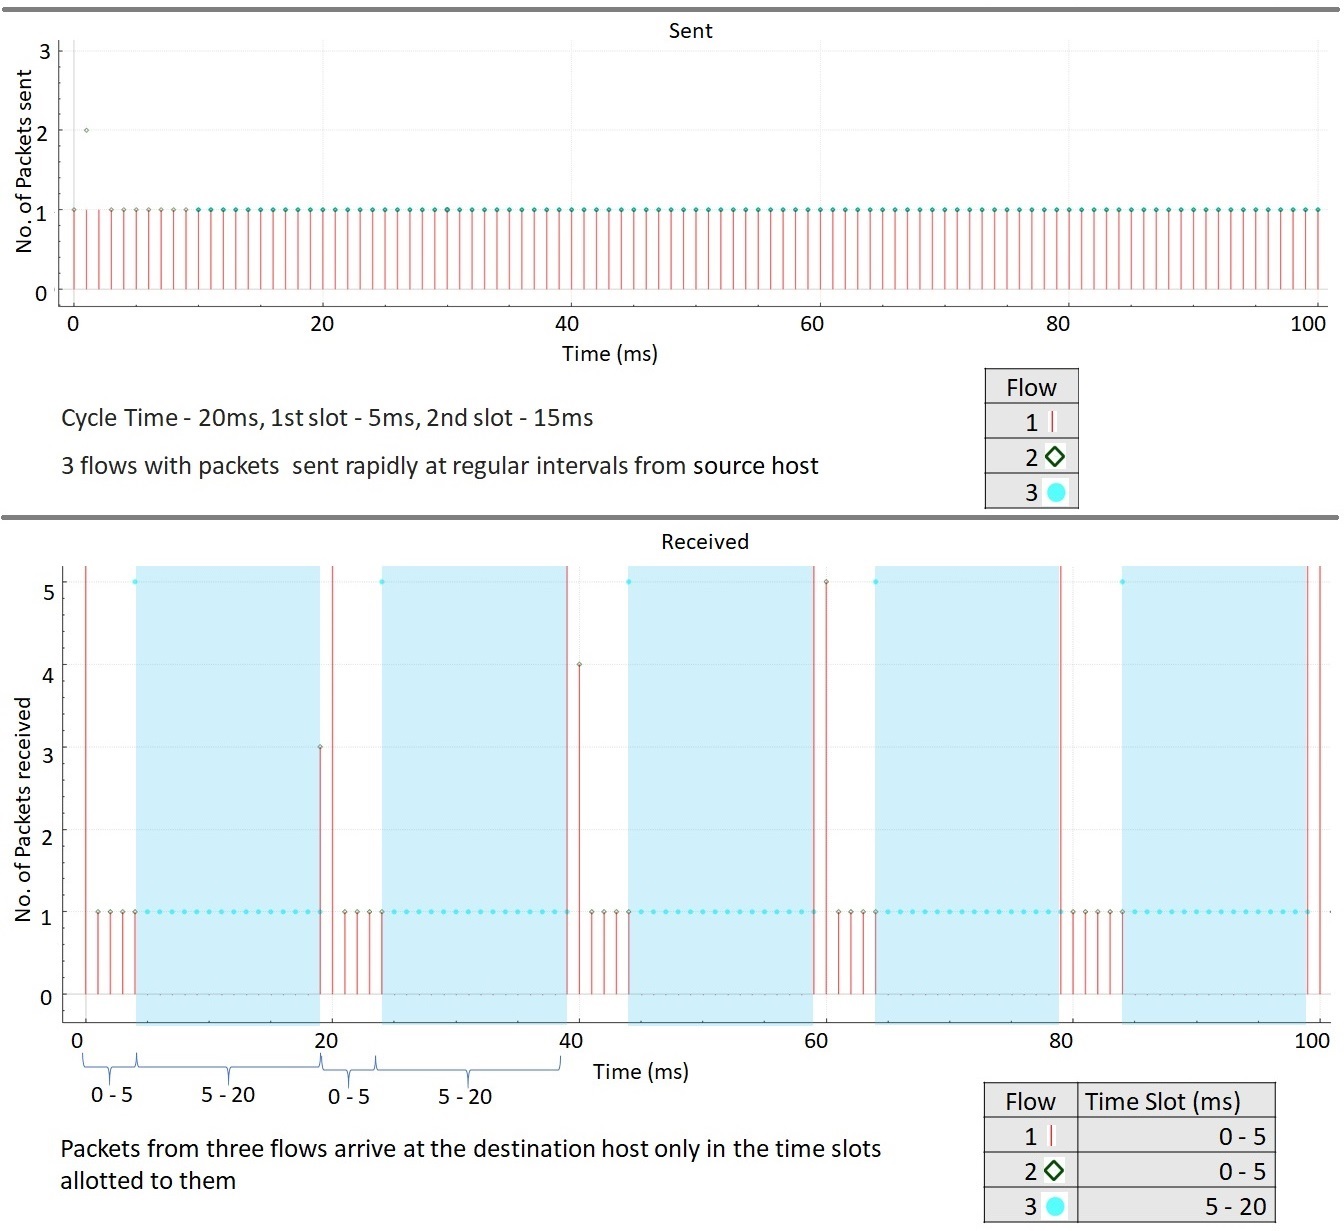Click flow 2 diamond marker in upper legend

tap(1055, 457)
